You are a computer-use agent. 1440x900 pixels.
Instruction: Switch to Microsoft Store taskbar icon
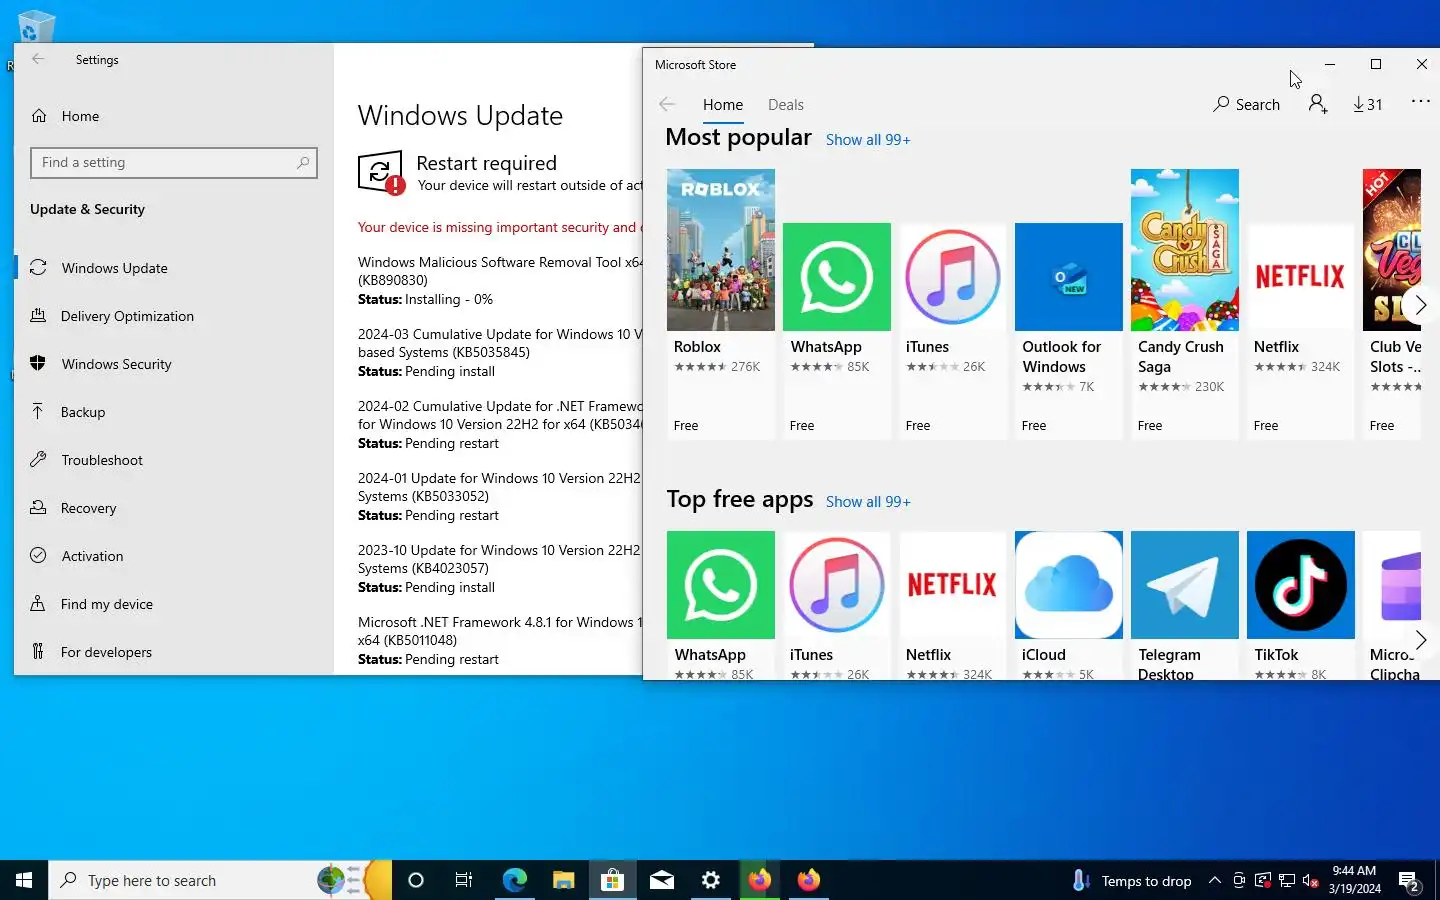pyautogui.click(x=612, y=880)
